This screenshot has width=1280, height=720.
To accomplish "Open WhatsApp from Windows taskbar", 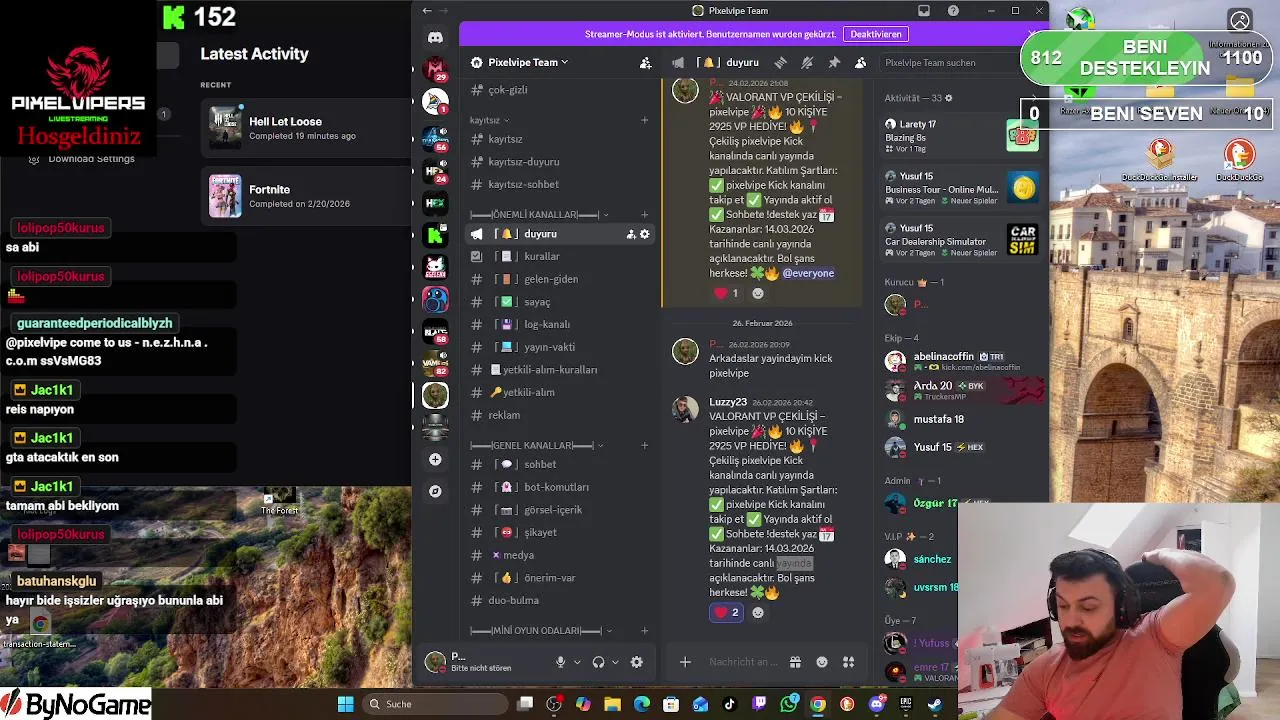I will (x=789, y=704).
